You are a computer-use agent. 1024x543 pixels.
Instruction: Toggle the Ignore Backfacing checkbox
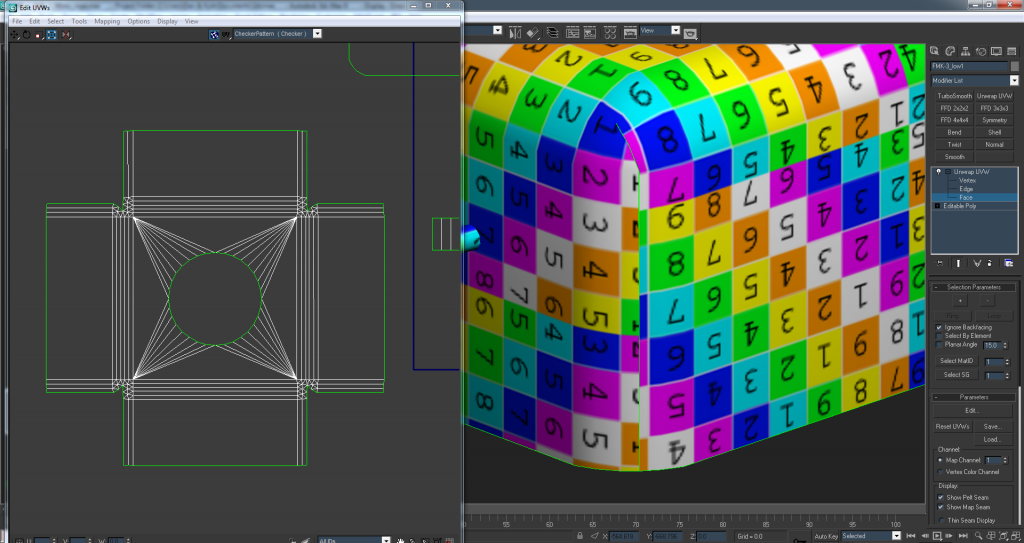[x=939, y=327]
